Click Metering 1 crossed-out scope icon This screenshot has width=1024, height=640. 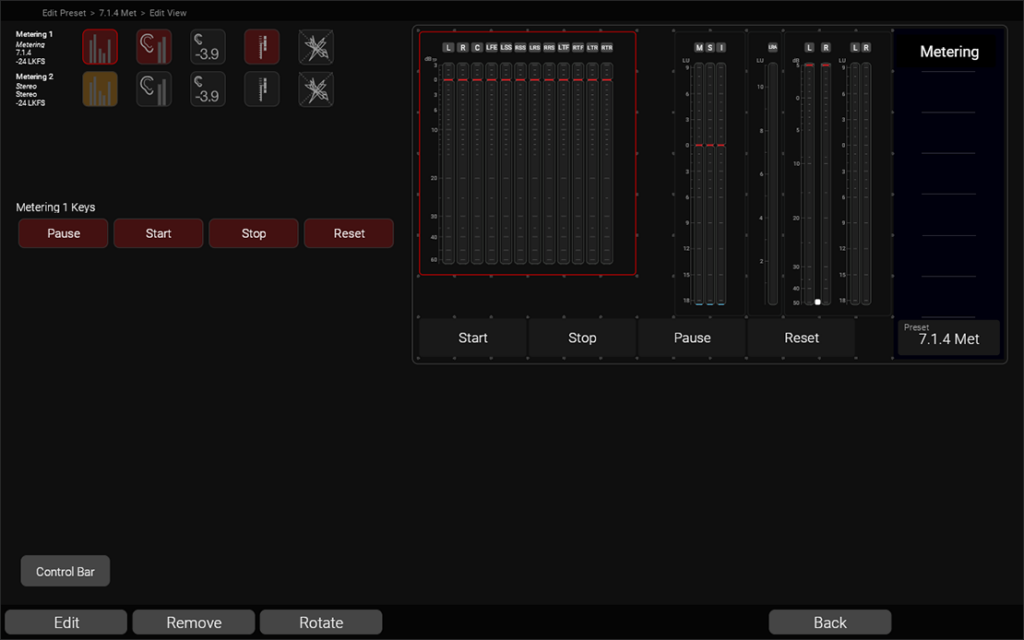click(x=316, y=47)
